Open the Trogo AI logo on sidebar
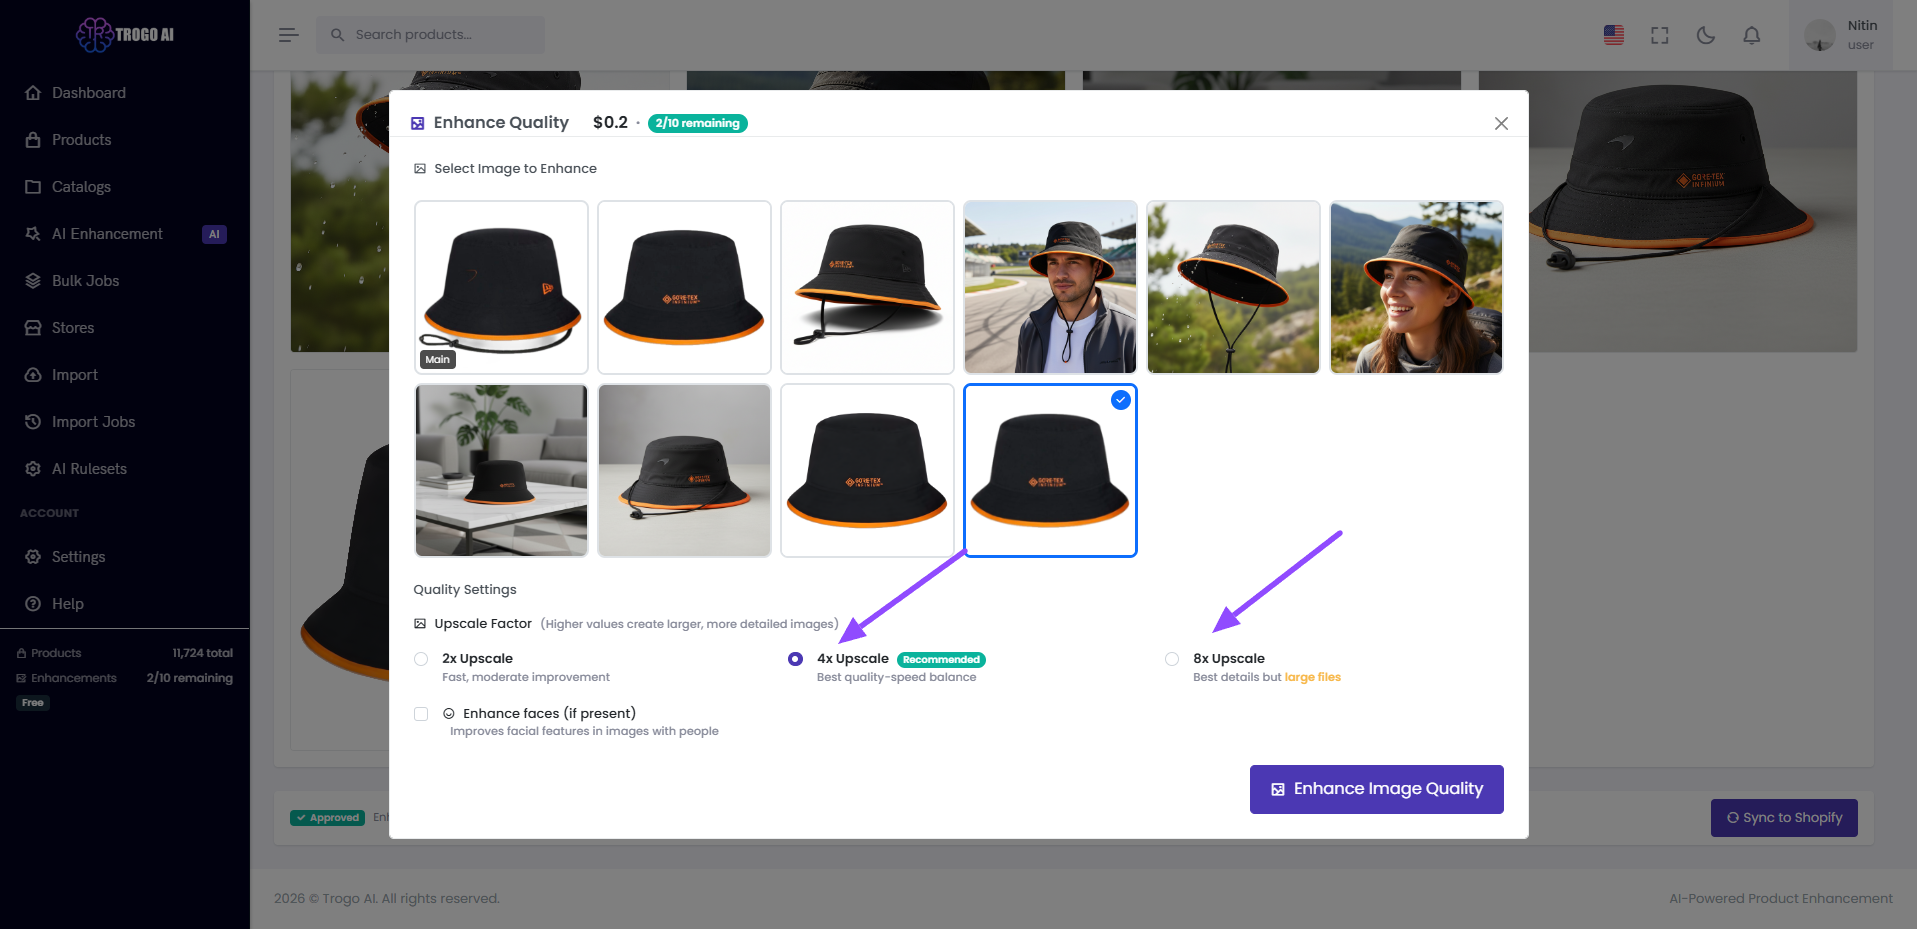Screen dimensions: 1917x929 click(123, 33)
